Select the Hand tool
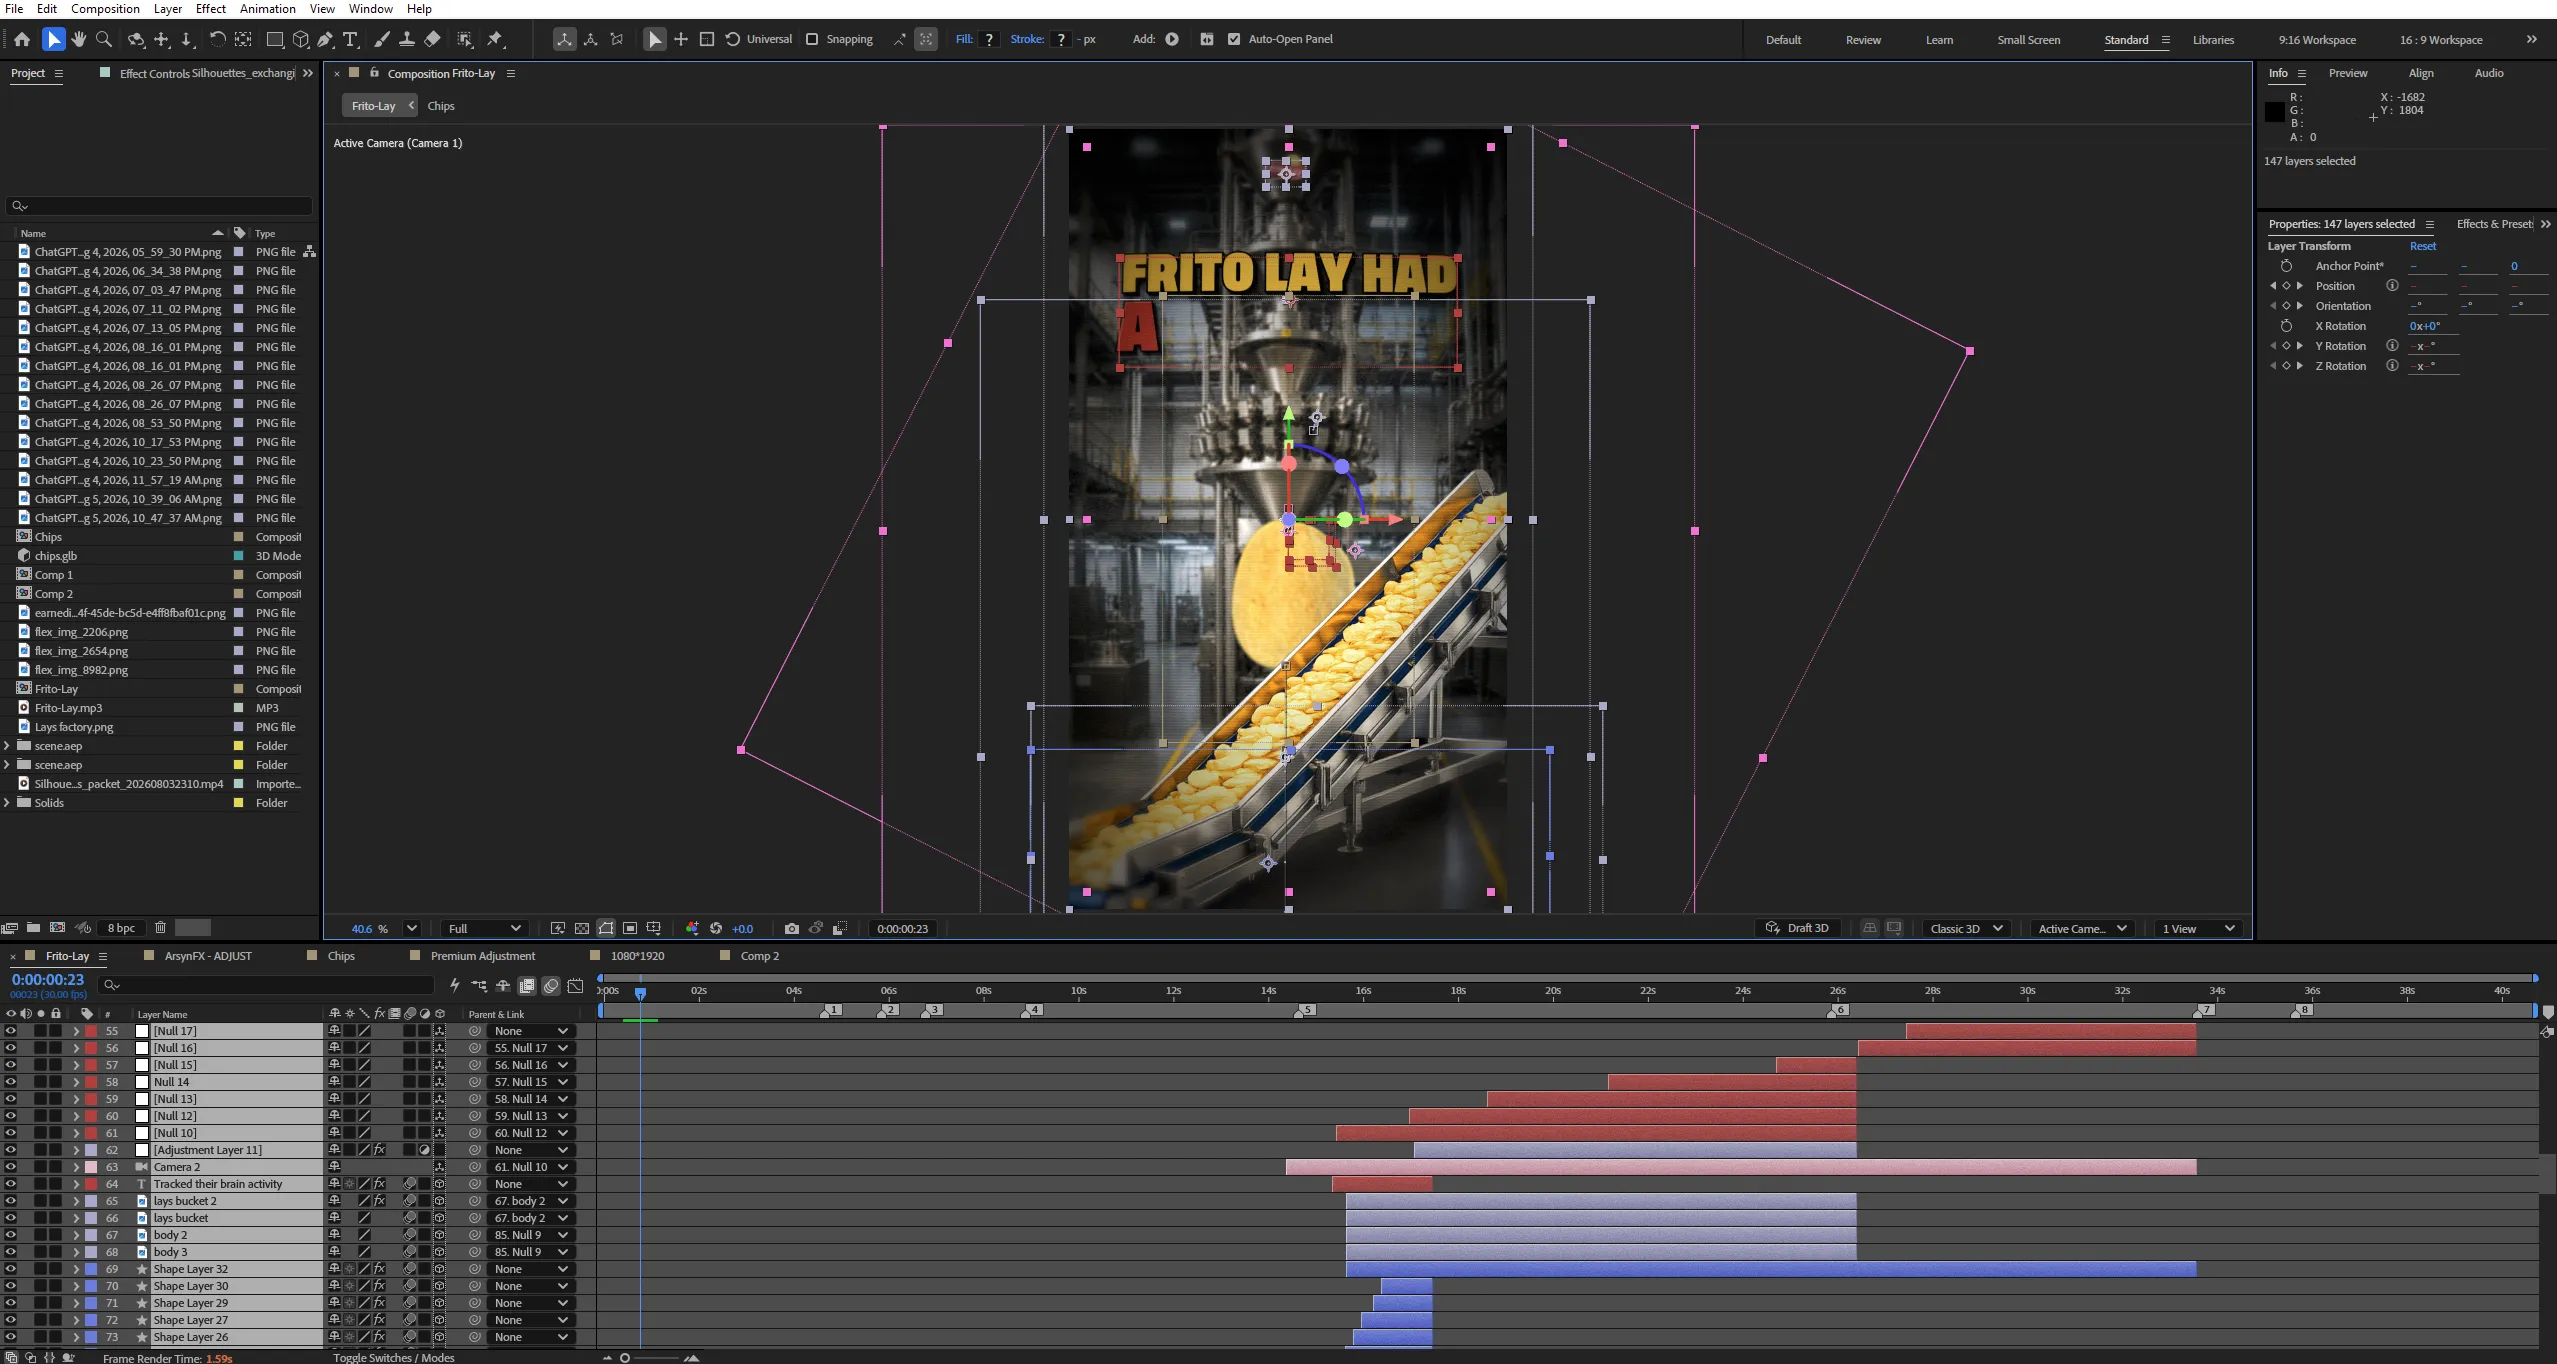Viewport: 2557px width, 1364px height. point(79,39)
